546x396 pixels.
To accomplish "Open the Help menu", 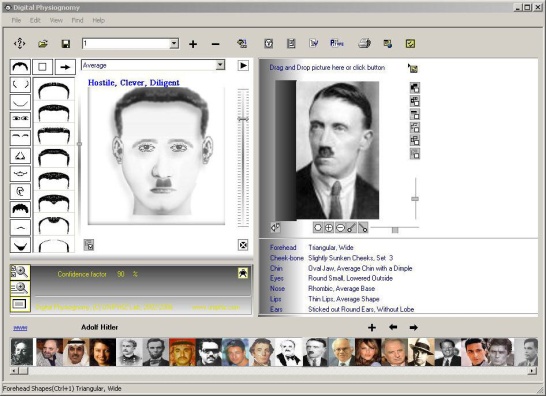I will coord(99,20).
